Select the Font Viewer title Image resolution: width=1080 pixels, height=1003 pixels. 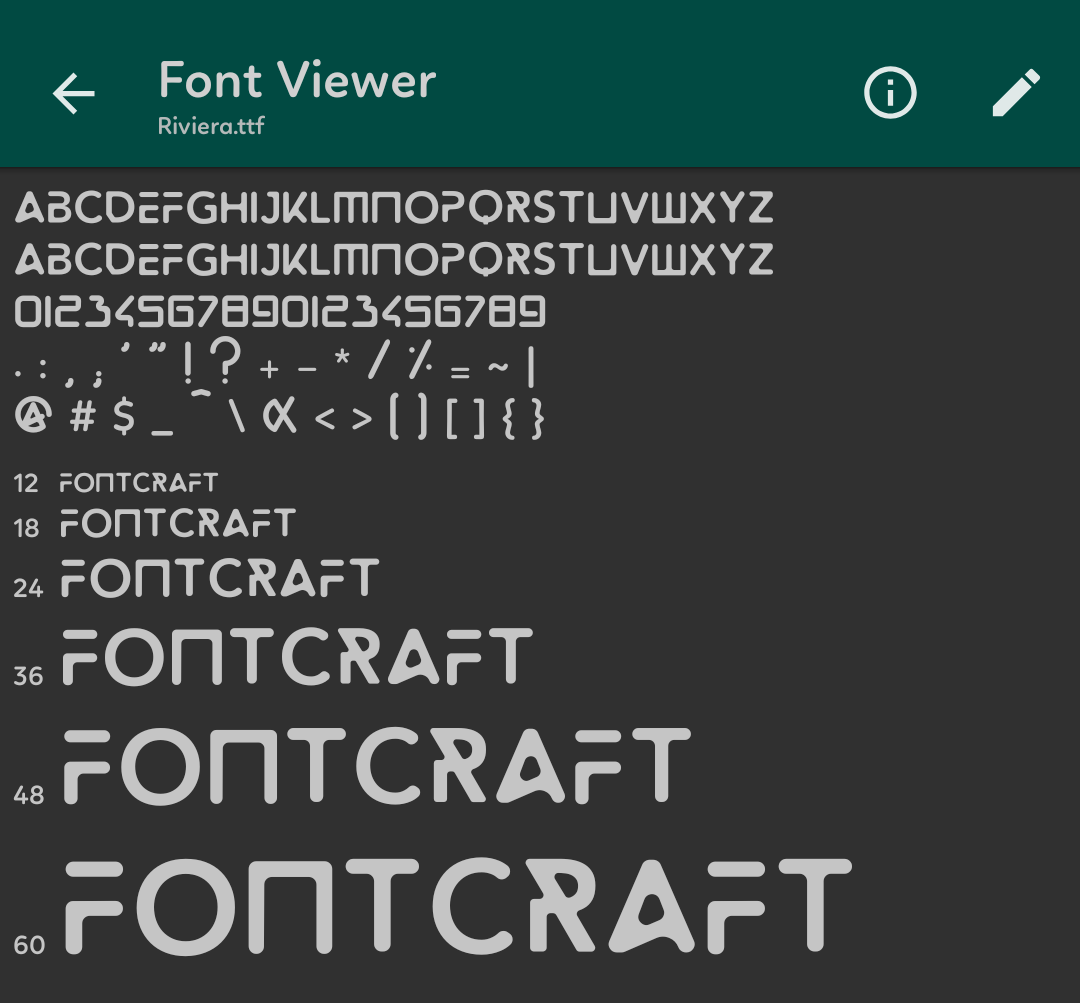point(297,80)
